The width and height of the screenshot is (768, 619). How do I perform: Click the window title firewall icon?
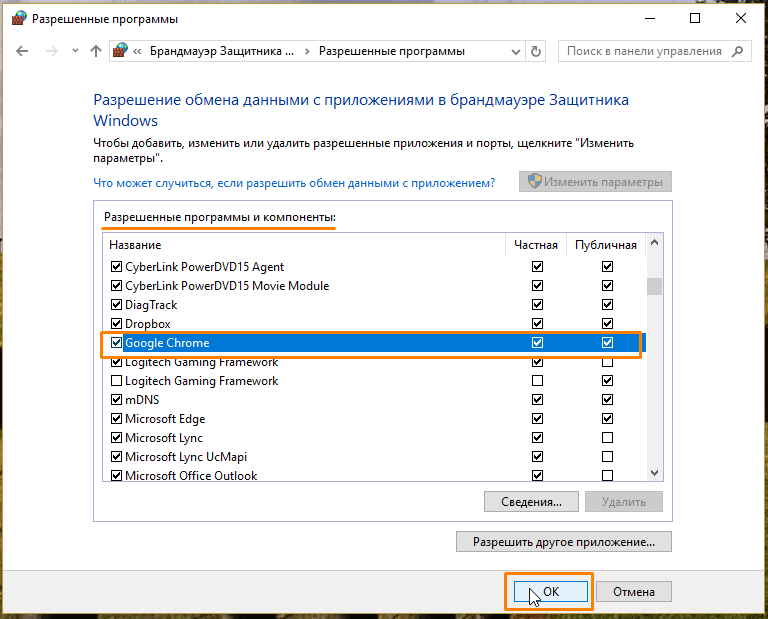tap(19, 19)
